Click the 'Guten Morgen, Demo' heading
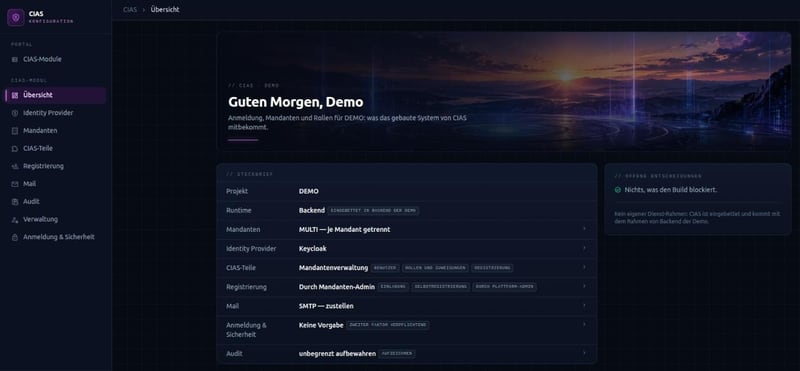The image size is (800, 371). (295, 102)
